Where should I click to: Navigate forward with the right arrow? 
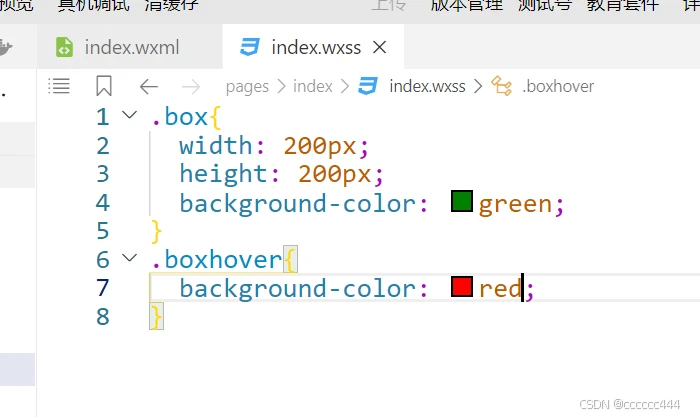click(191, 86)
